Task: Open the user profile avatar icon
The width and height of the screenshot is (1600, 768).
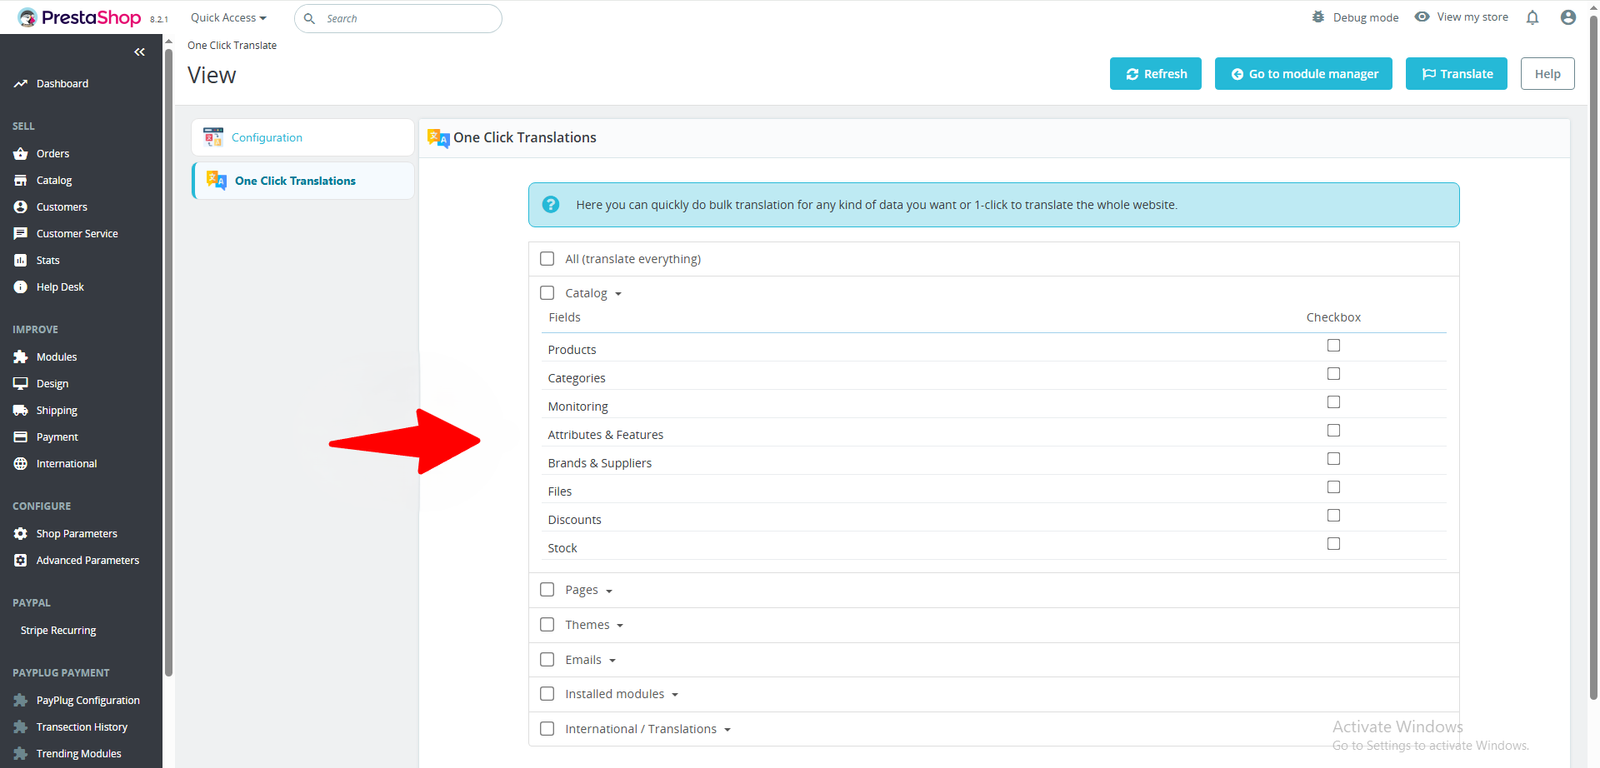Action: point(1568,17)
